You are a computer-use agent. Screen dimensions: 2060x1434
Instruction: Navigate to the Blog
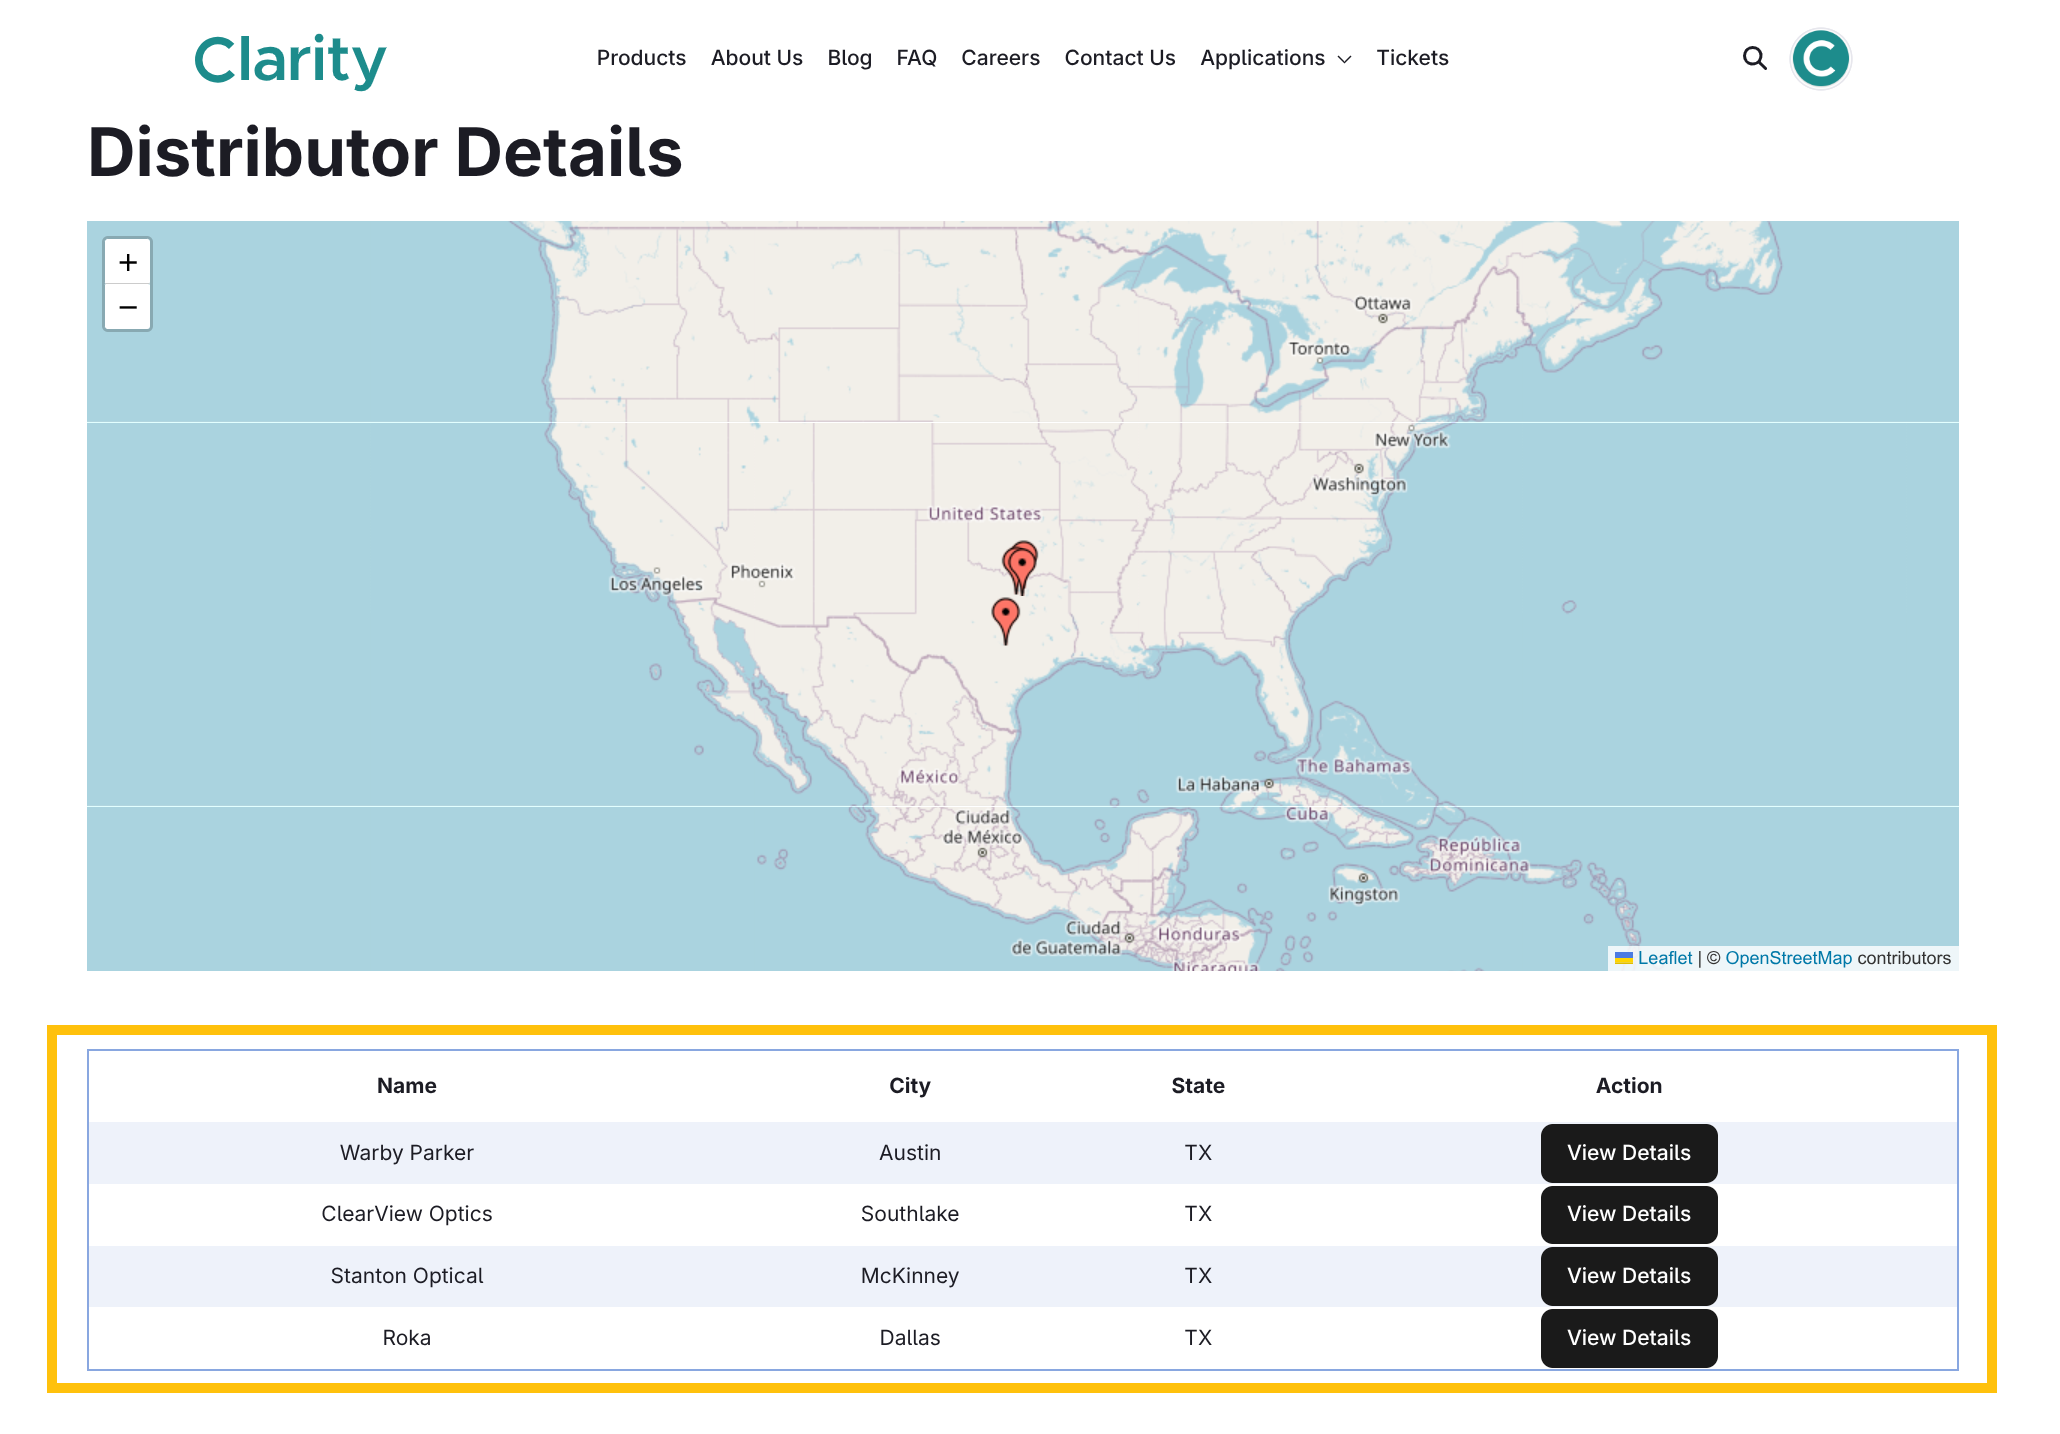pyautogui.click(x=850, y=58)
